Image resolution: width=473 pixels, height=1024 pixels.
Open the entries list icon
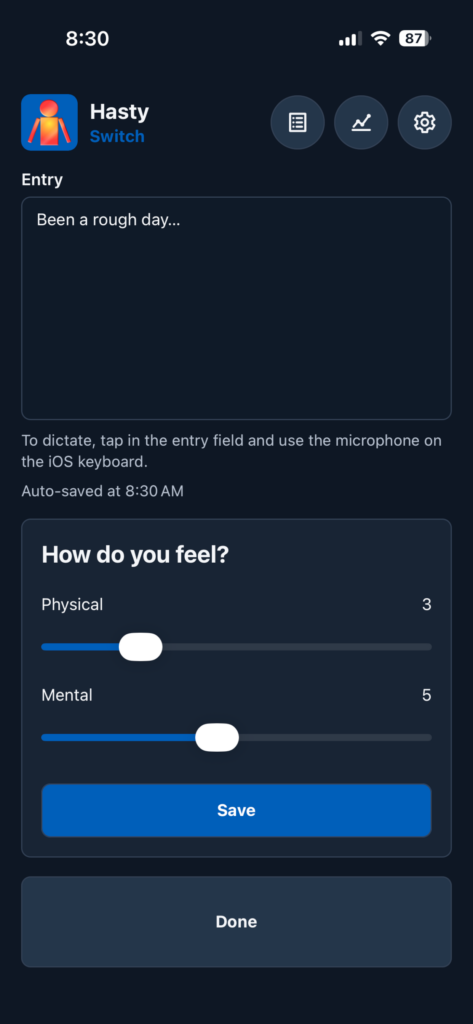pyautogui.click(x=297, y=122)
